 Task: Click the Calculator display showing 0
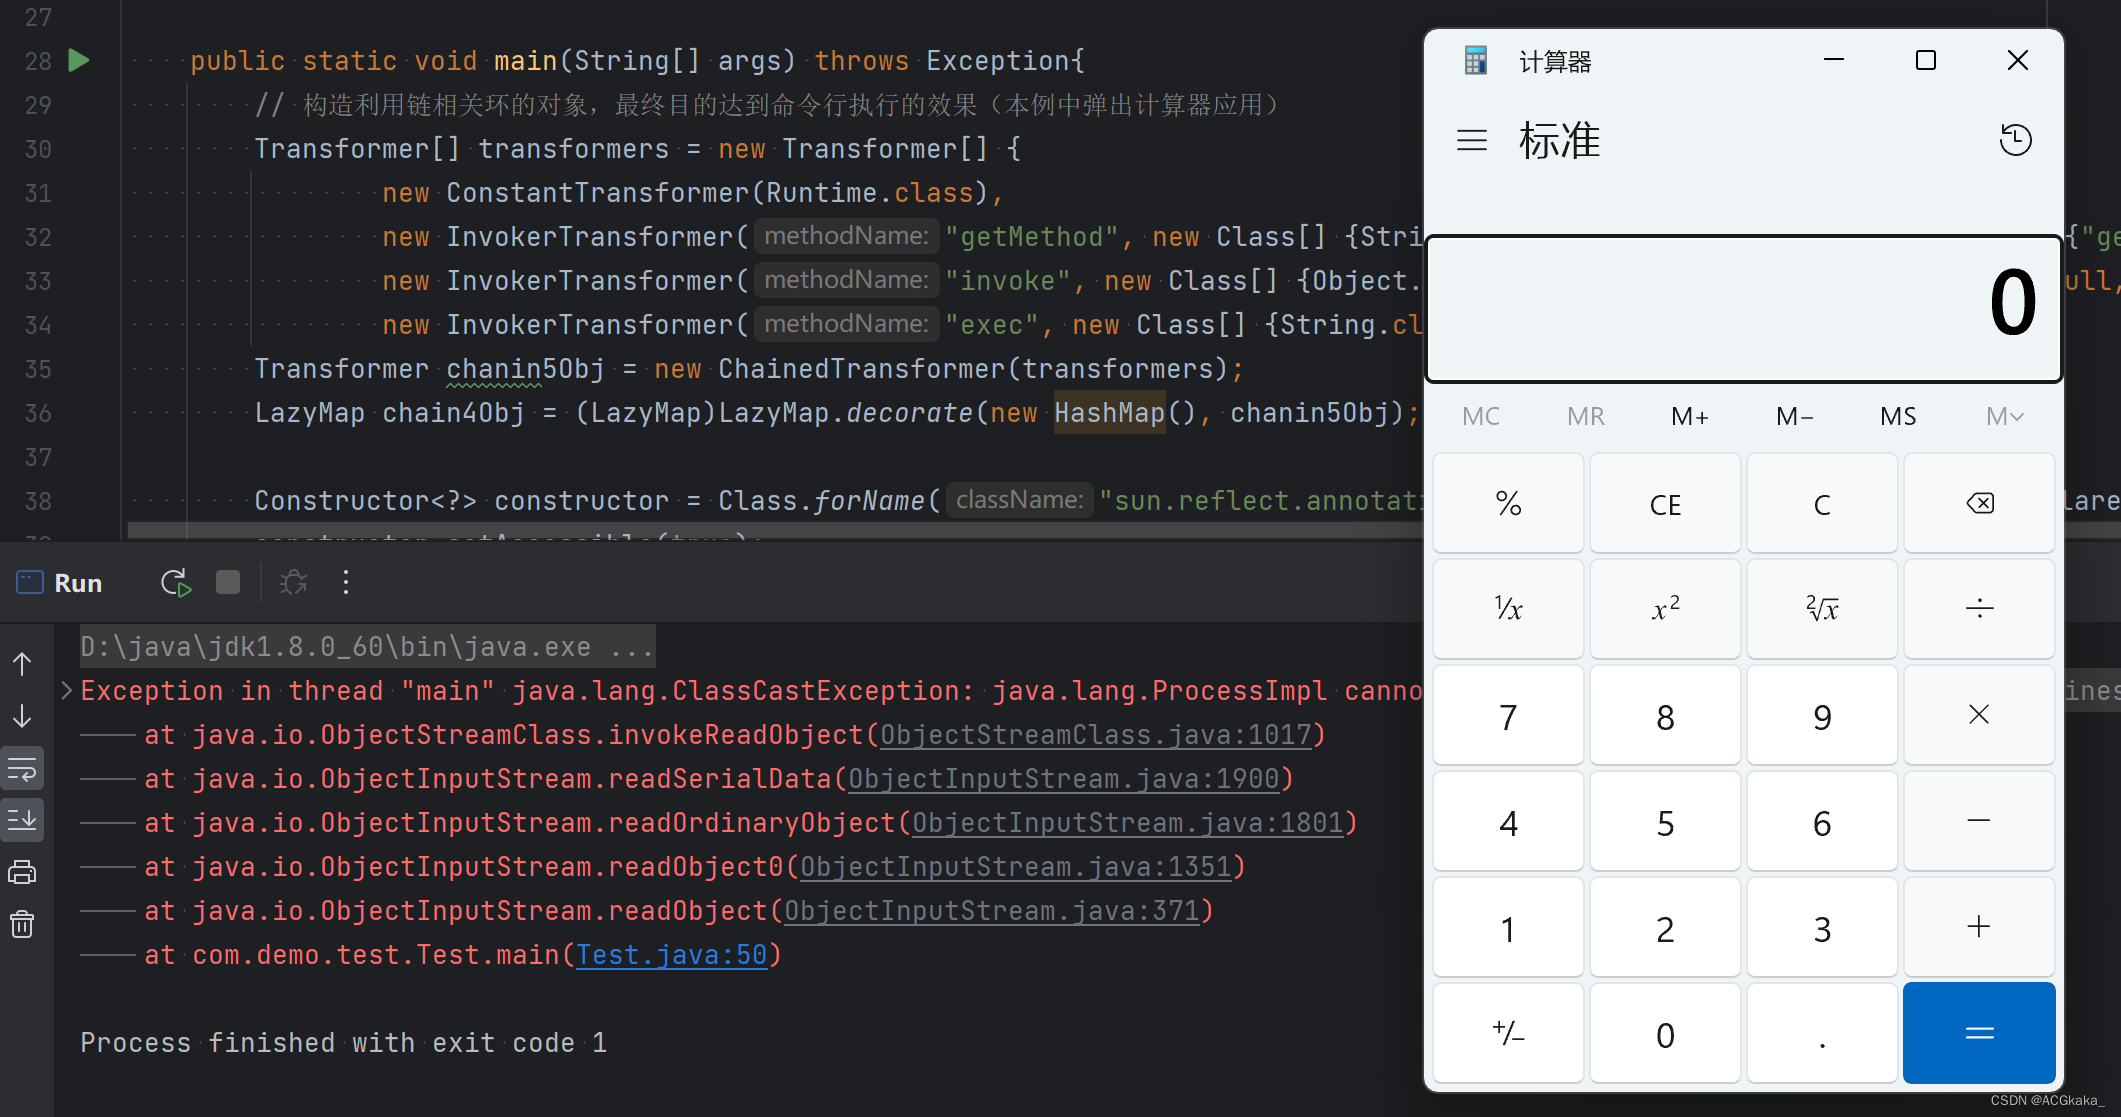[x=1744, y=309]
